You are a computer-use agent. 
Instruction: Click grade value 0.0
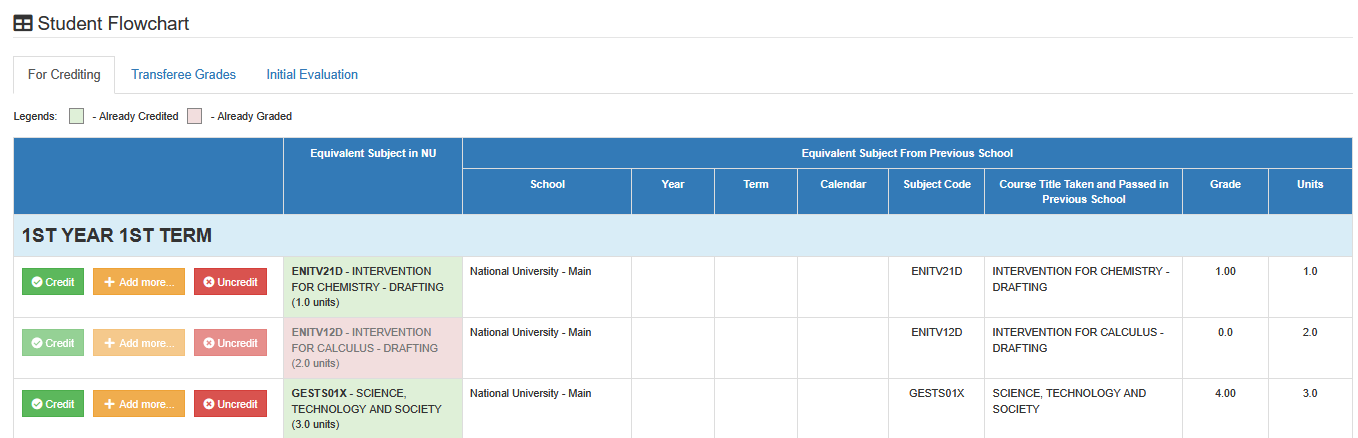[1225, 332]
